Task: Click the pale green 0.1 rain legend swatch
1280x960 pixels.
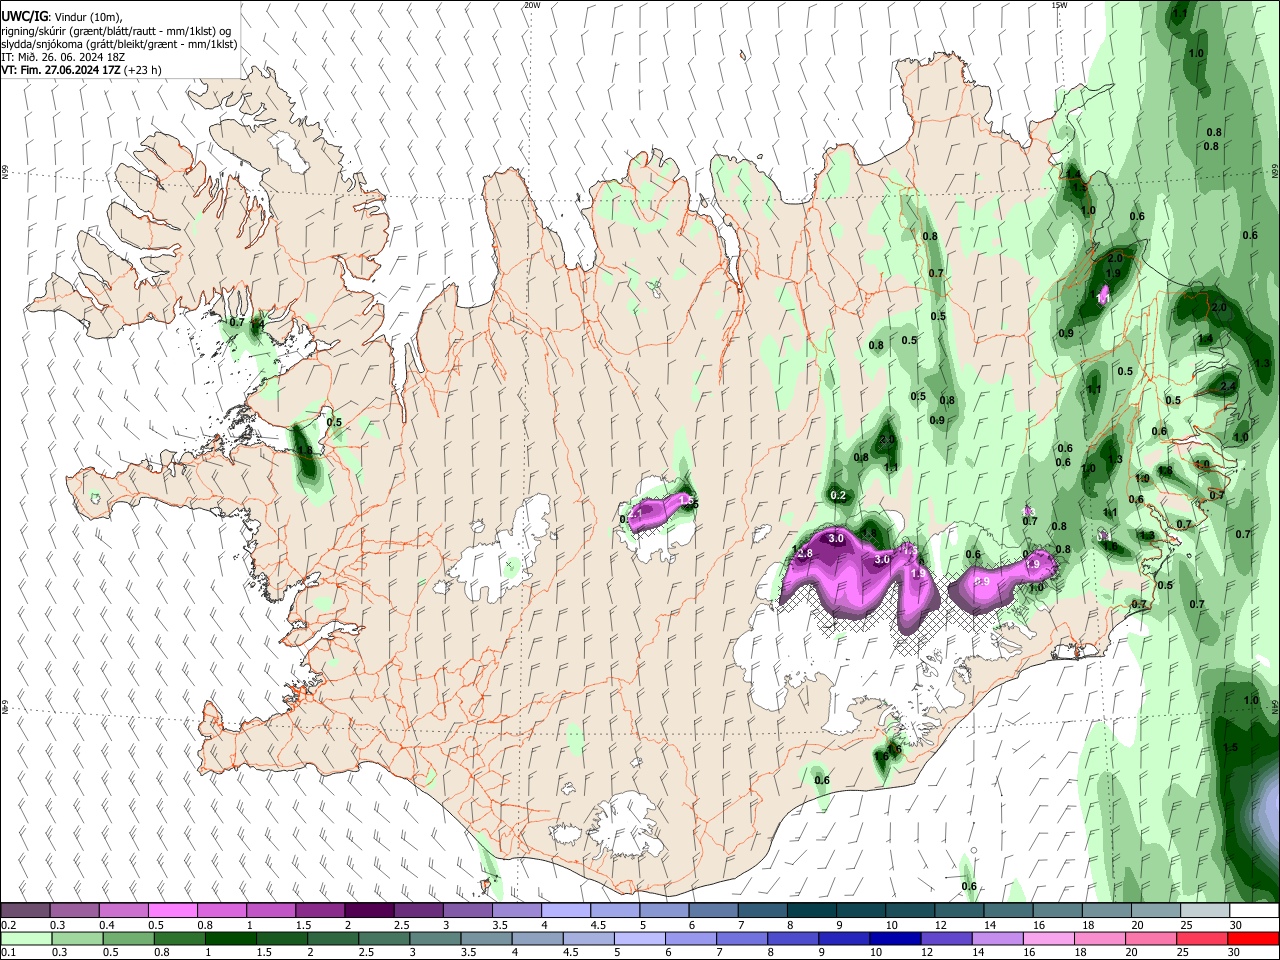Action: [x=26, y=938]
